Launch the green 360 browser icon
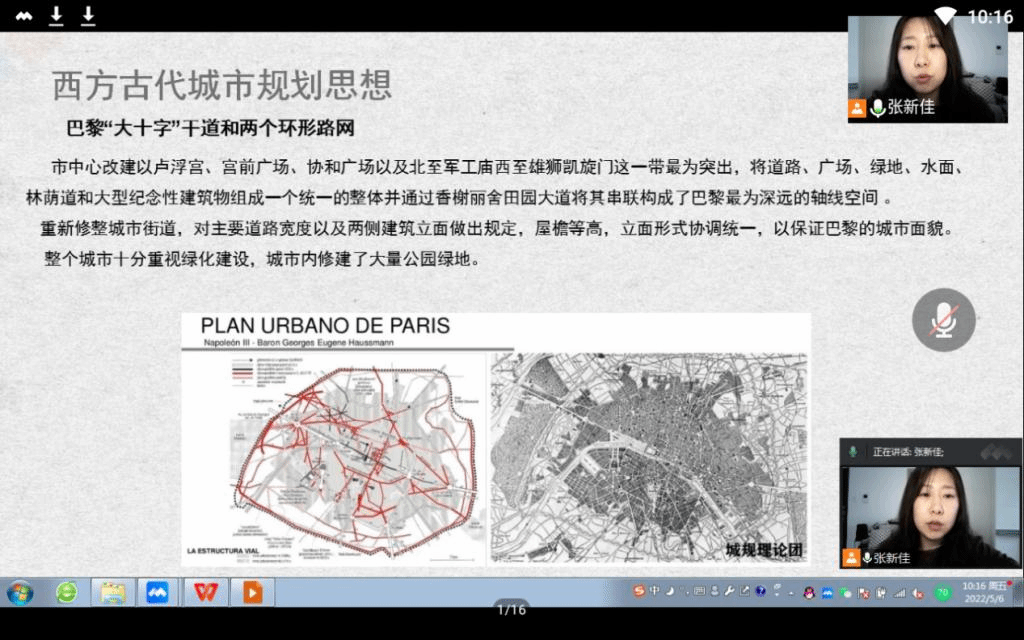Image resolution: width=1024 pixels, height=640 pixels. (x=66, y=593)
